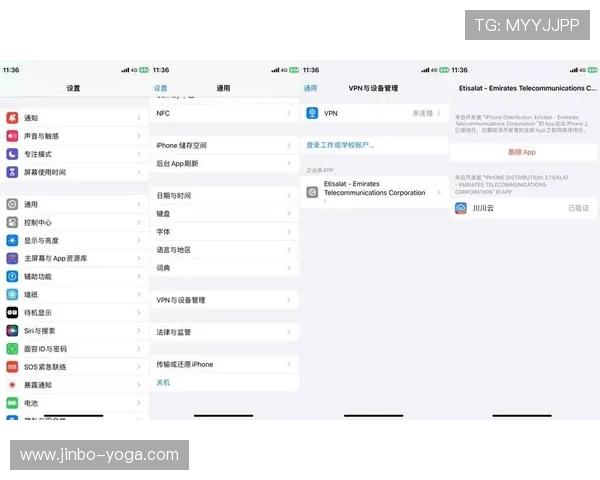Tap the 暴露通知 label

[x=38, y=385]
